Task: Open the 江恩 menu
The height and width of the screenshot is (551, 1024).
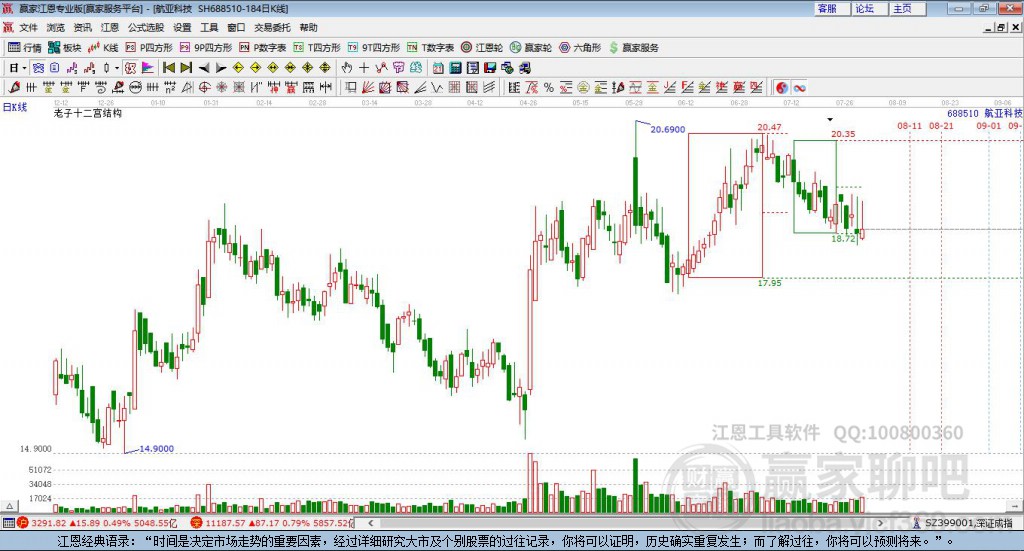Action: pyautogui.click(x=110, y=27)
